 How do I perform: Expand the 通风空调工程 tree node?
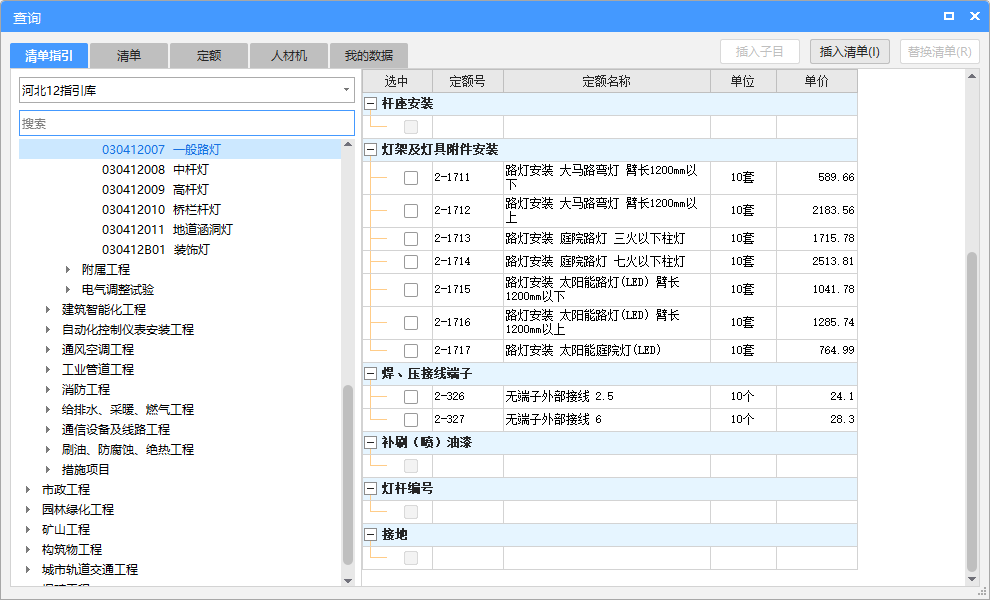(x=48, y=350)
